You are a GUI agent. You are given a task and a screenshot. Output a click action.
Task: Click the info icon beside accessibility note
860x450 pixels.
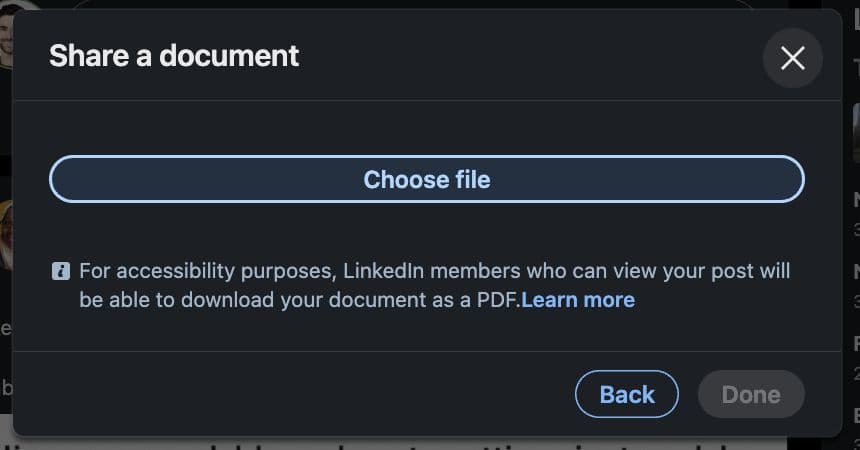[x=60, y=271]
